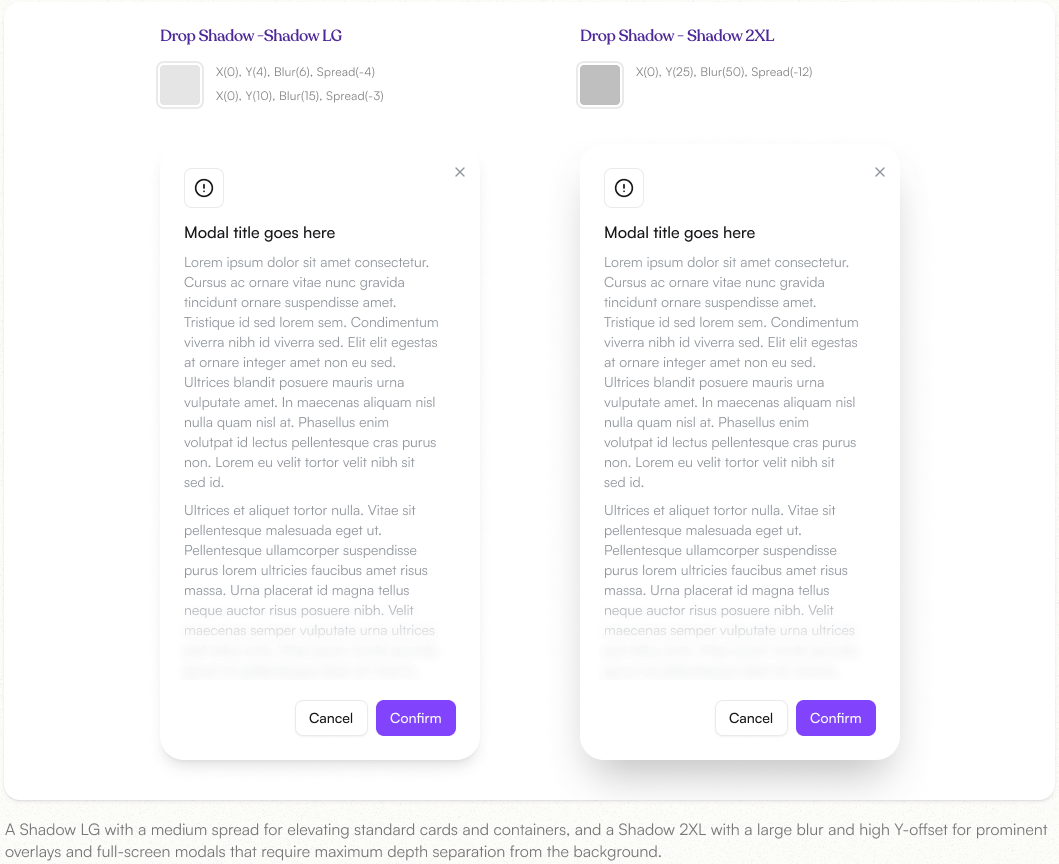Click the Drop Shadow - Shadow LG heading
The height and width of the screenshot is (864, 1059).
(x=251, y=36)
